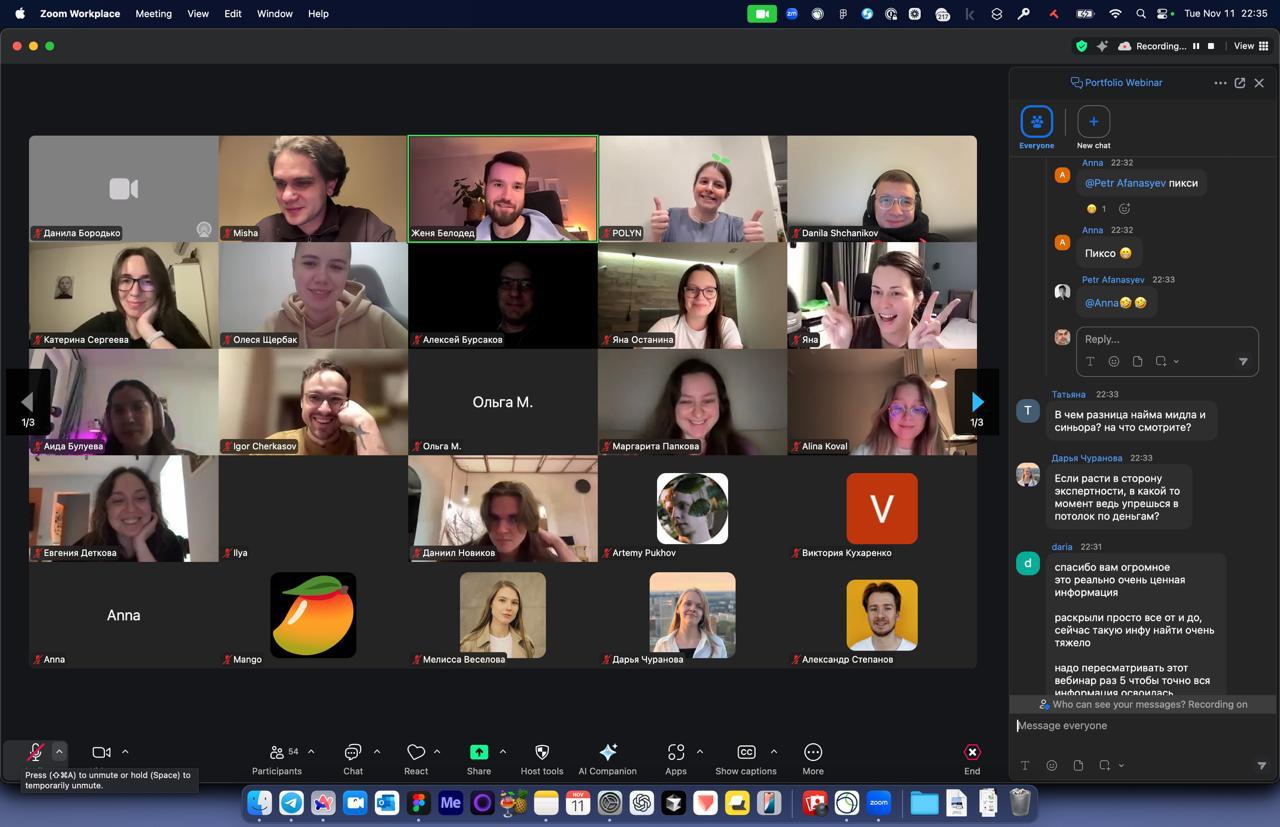Image resolution: width=1280 pixels, height=827 pixels.
Task: Expand the Show captions options arrow
Action: tap(774, 752)
